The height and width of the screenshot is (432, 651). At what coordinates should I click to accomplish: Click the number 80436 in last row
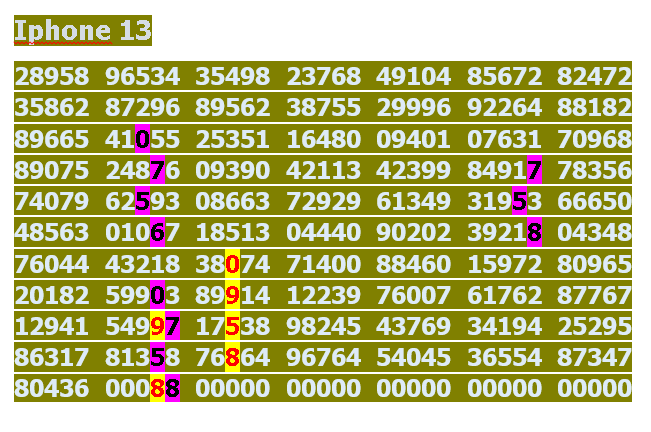pyautogui.click(x=51, y=388)
